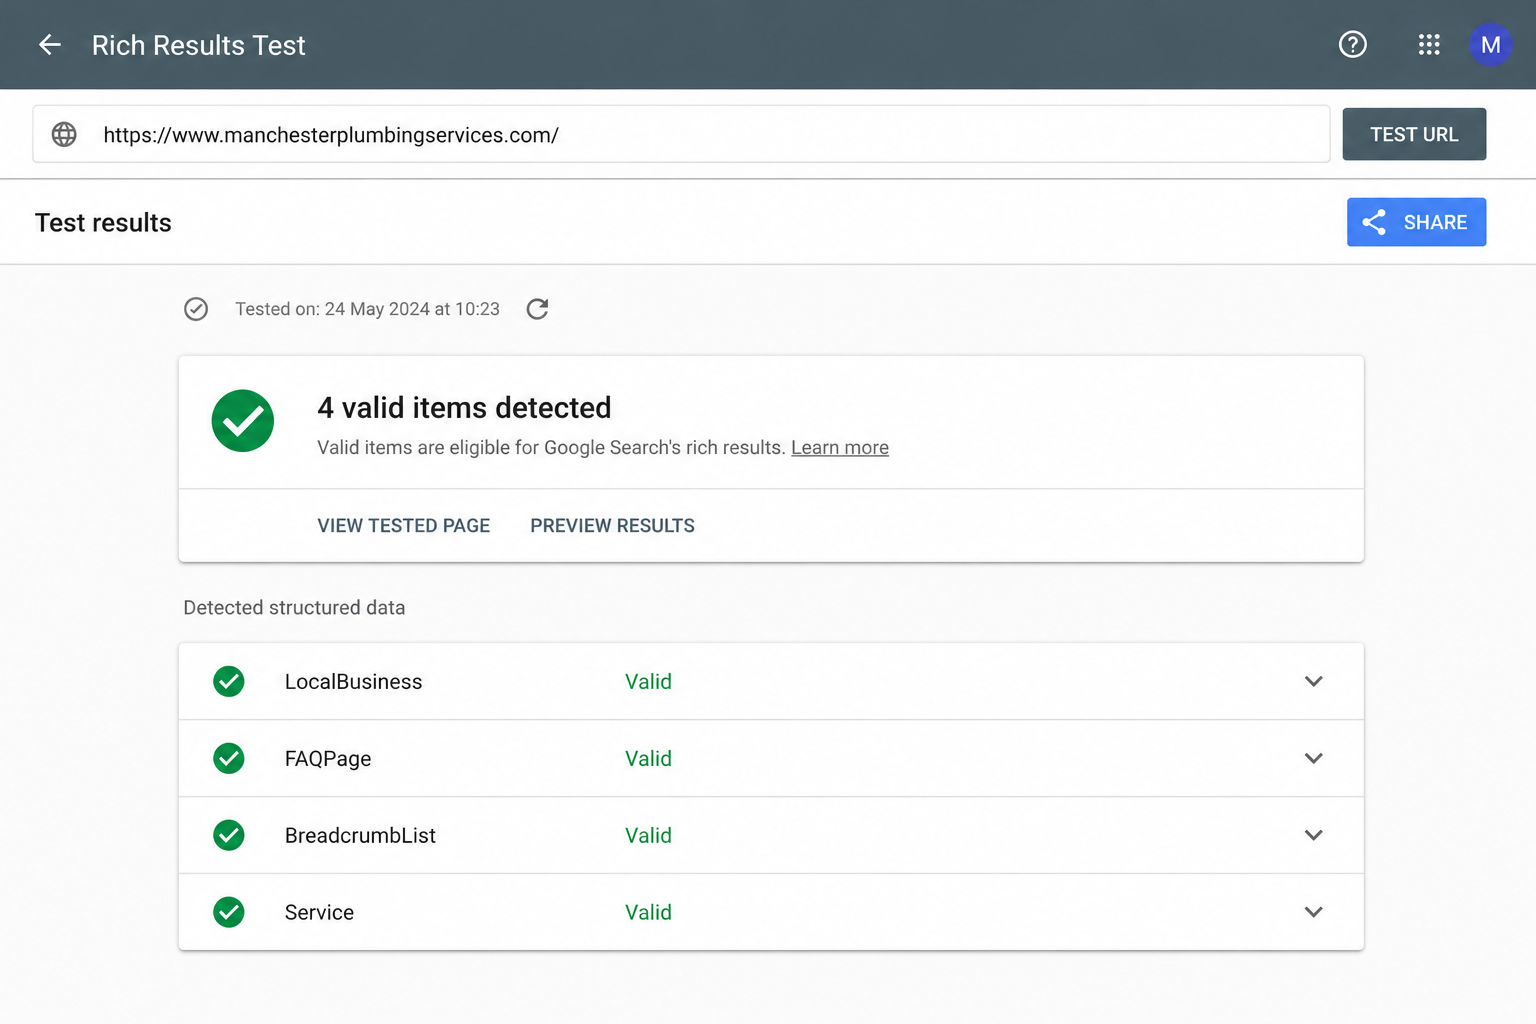Click the Test results heading

click(103, 222)
